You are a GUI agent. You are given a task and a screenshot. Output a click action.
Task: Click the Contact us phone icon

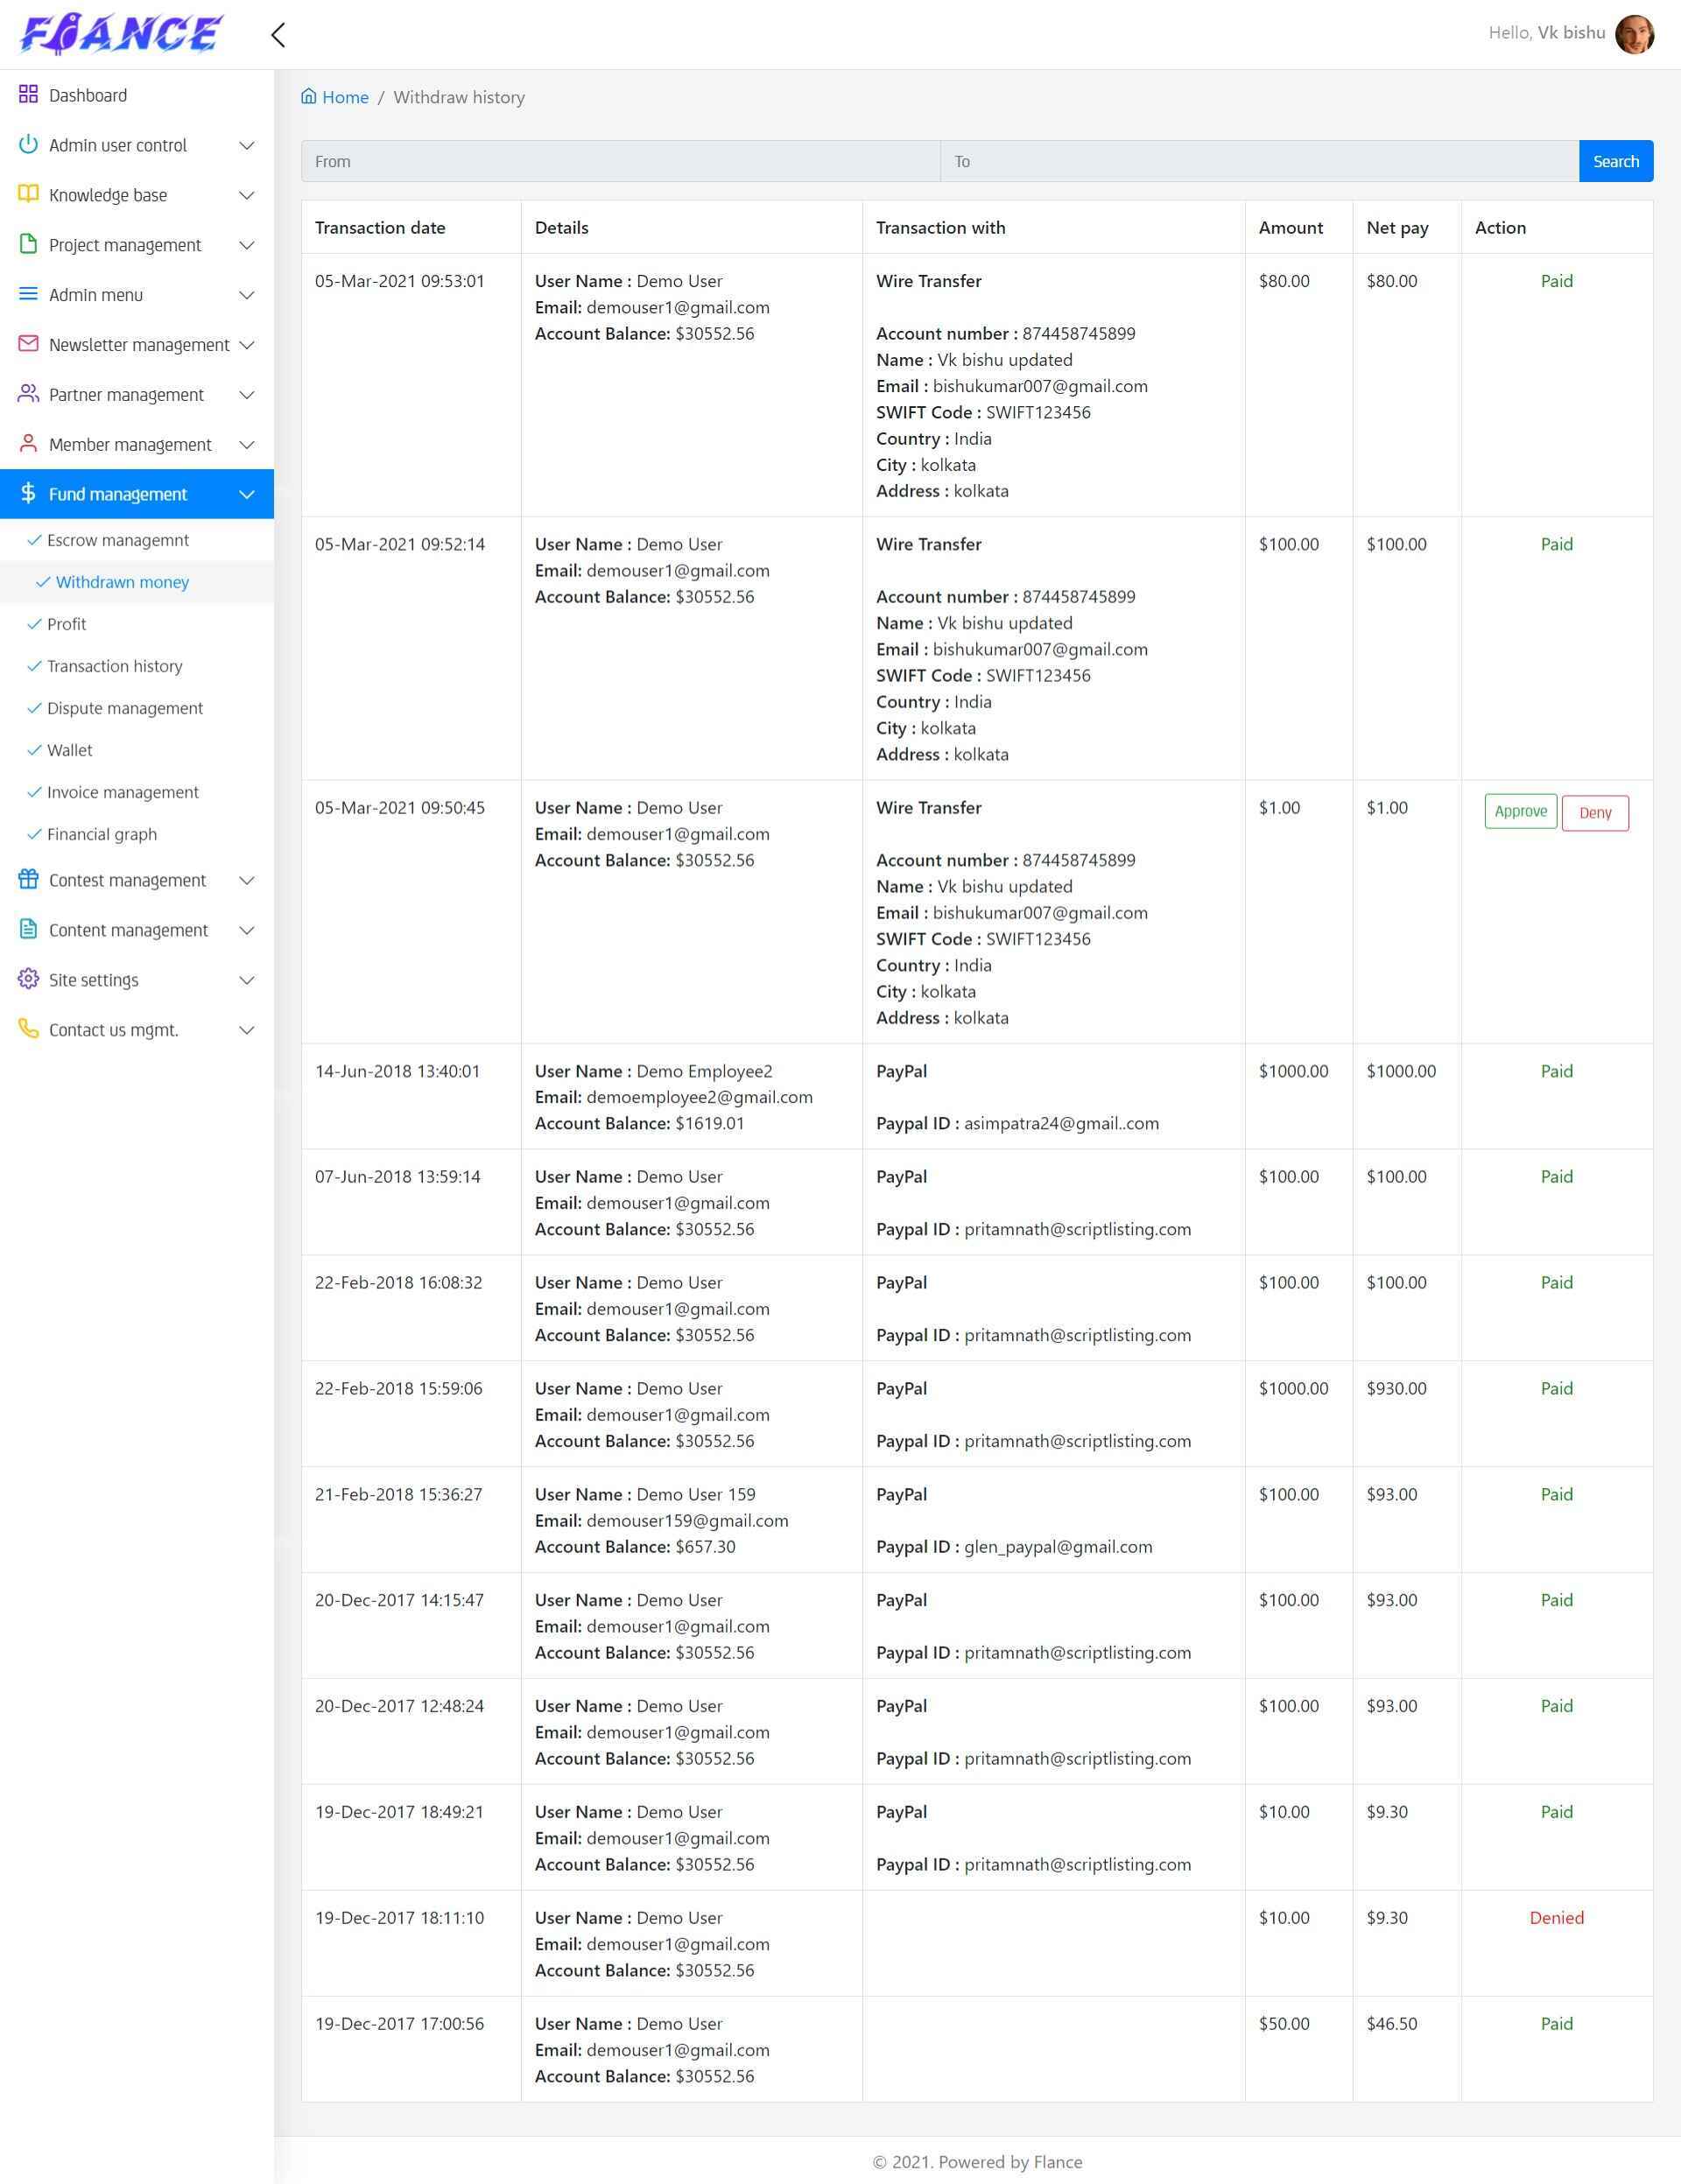click(28, 1029)
